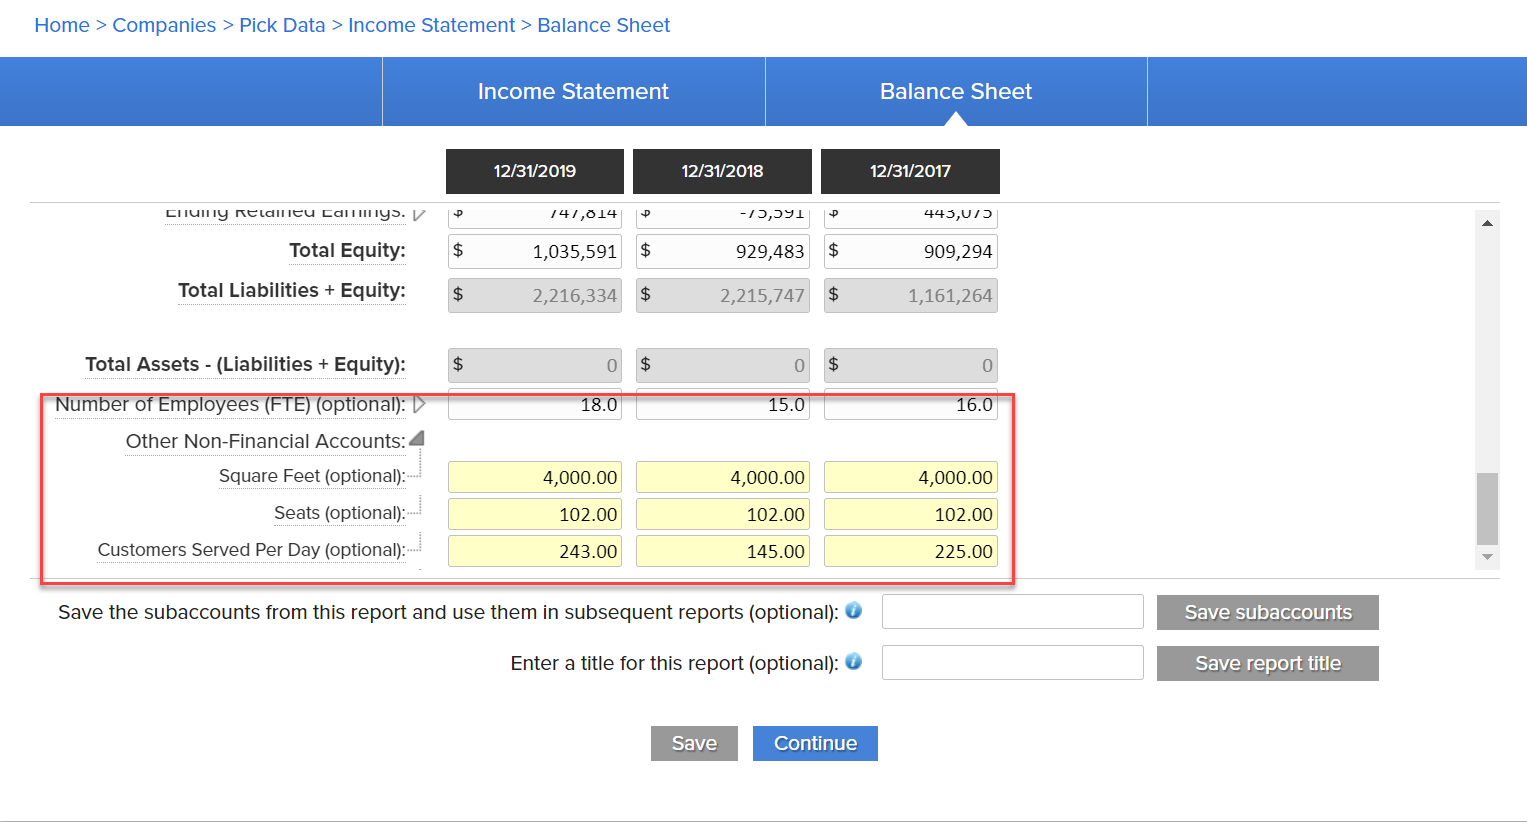The image size is (1527, 822).
Task: Click Total Assets difference field under 12/31/2019
Action: (x=535, y=365)
